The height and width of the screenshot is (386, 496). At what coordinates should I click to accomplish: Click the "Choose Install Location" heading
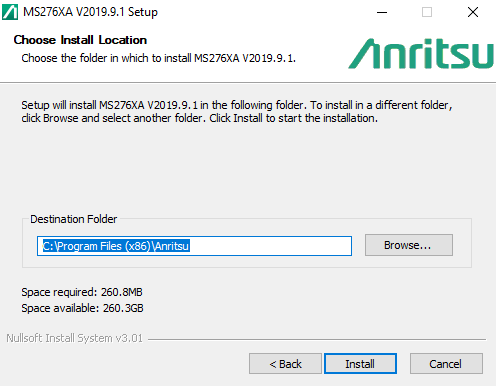click(x=80, y=40)
